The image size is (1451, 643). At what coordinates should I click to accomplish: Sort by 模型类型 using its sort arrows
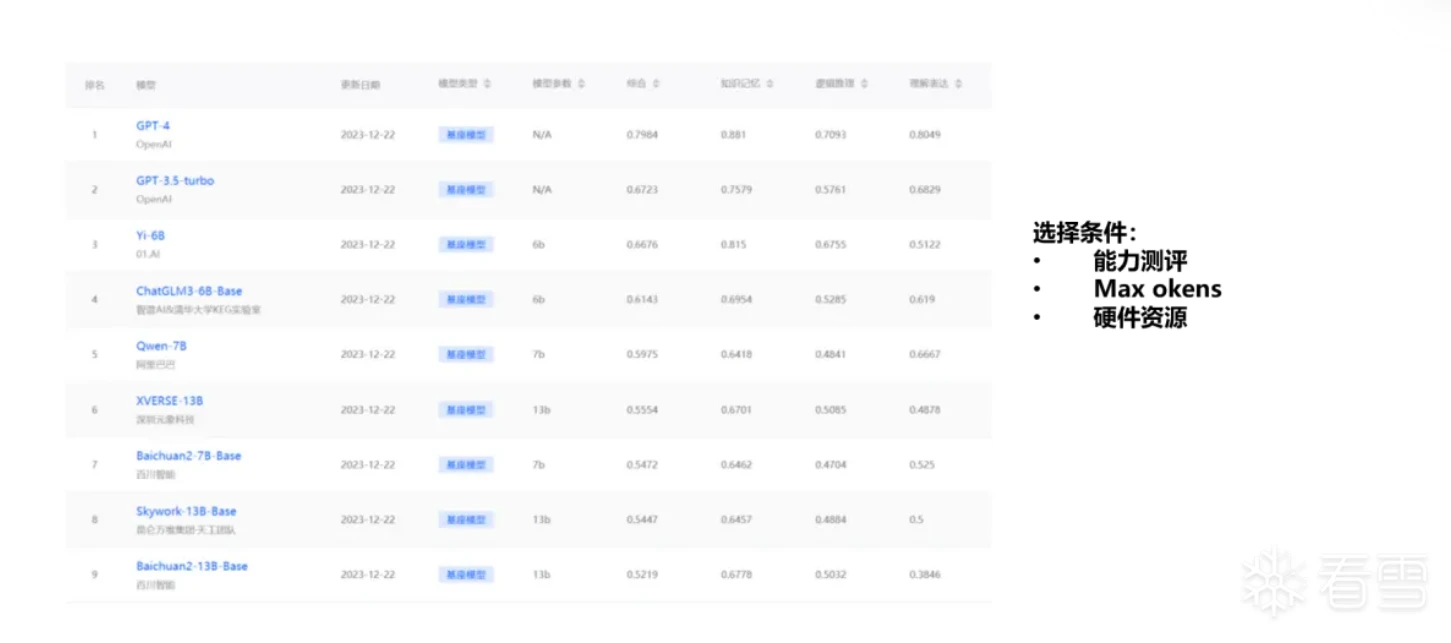click(488, 84)
